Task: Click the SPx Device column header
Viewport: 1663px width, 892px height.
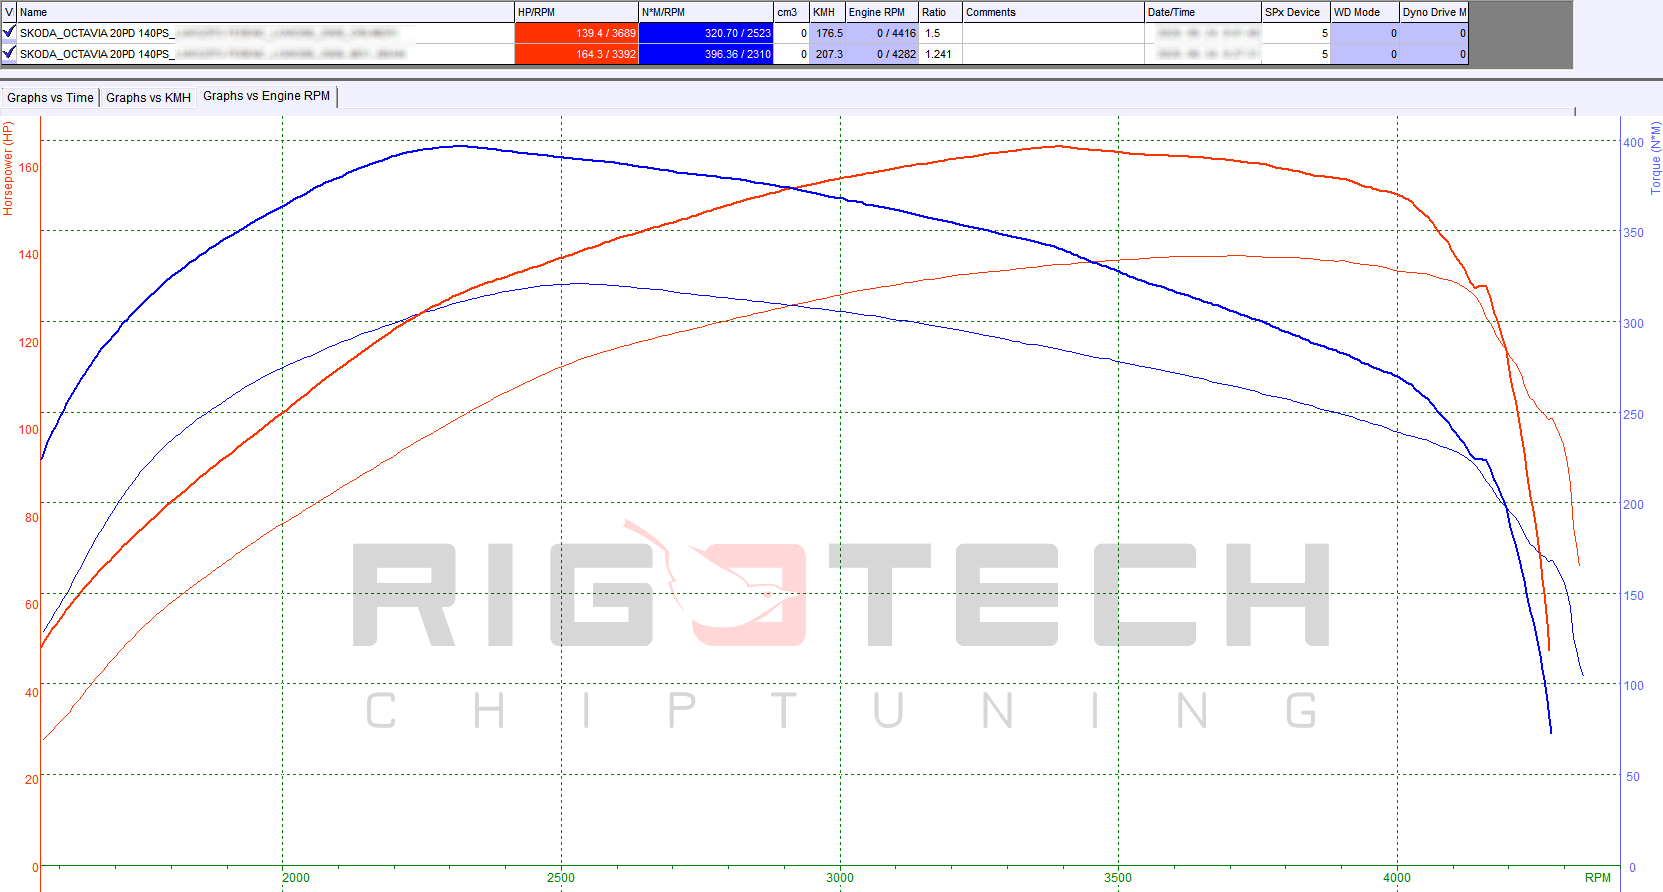Action: click(1296, 12)
